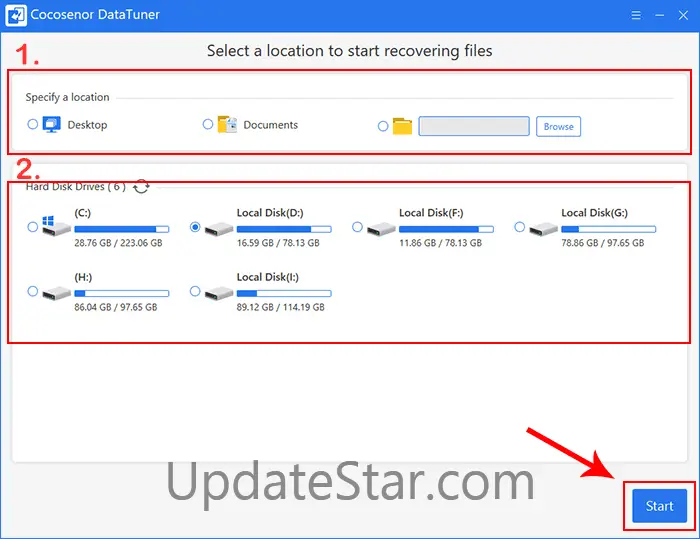Click the "Documents" label
700x539 pixels.
pos(271,125)
